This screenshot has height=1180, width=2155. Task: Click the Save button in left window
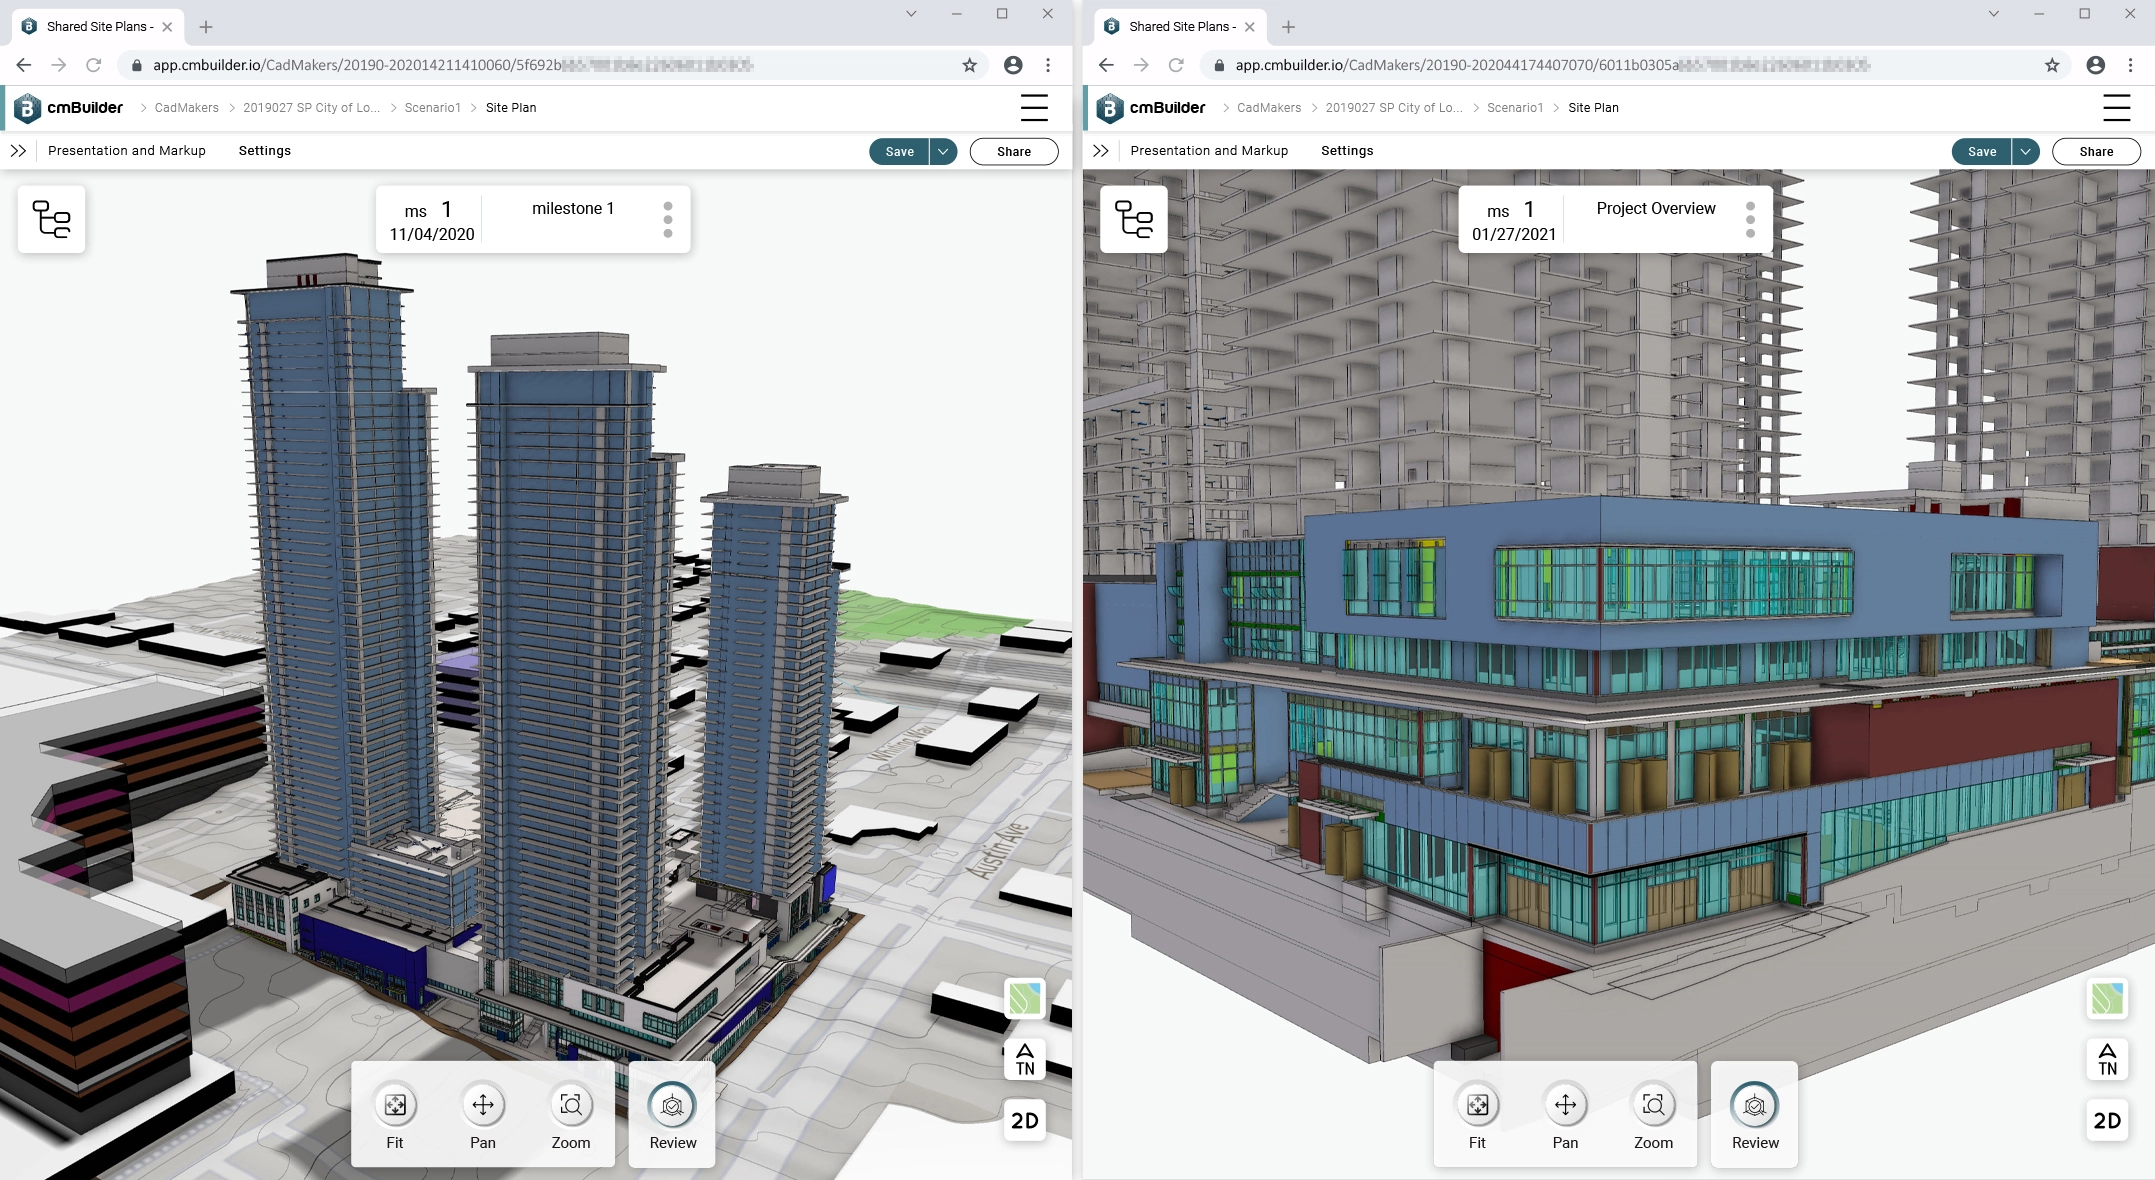coord(899,151)
